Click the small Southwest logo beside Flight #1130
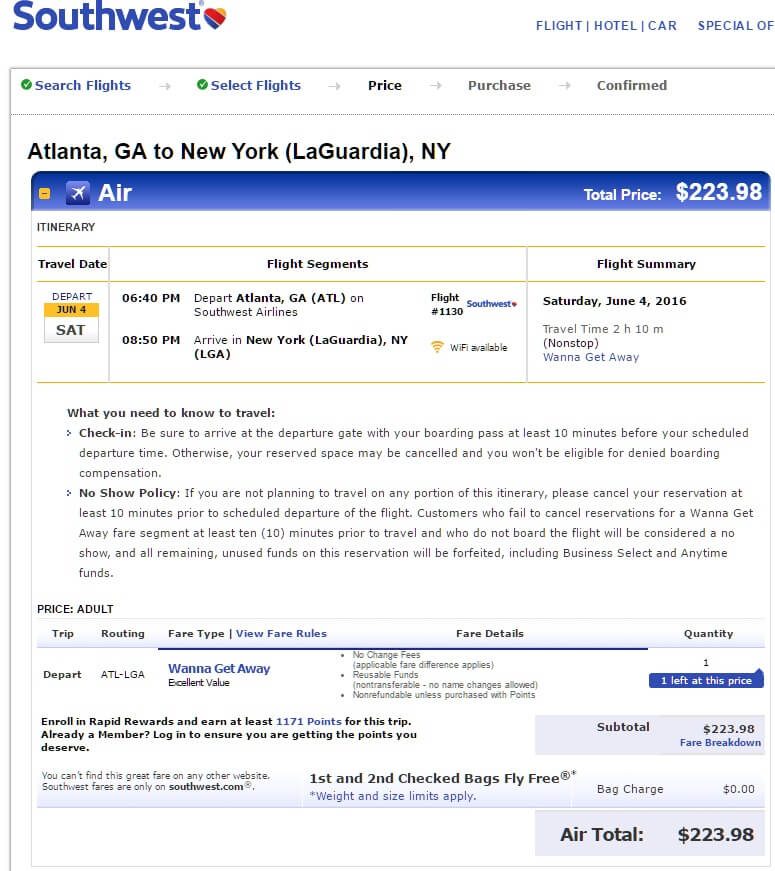 [x=492, y=304]
